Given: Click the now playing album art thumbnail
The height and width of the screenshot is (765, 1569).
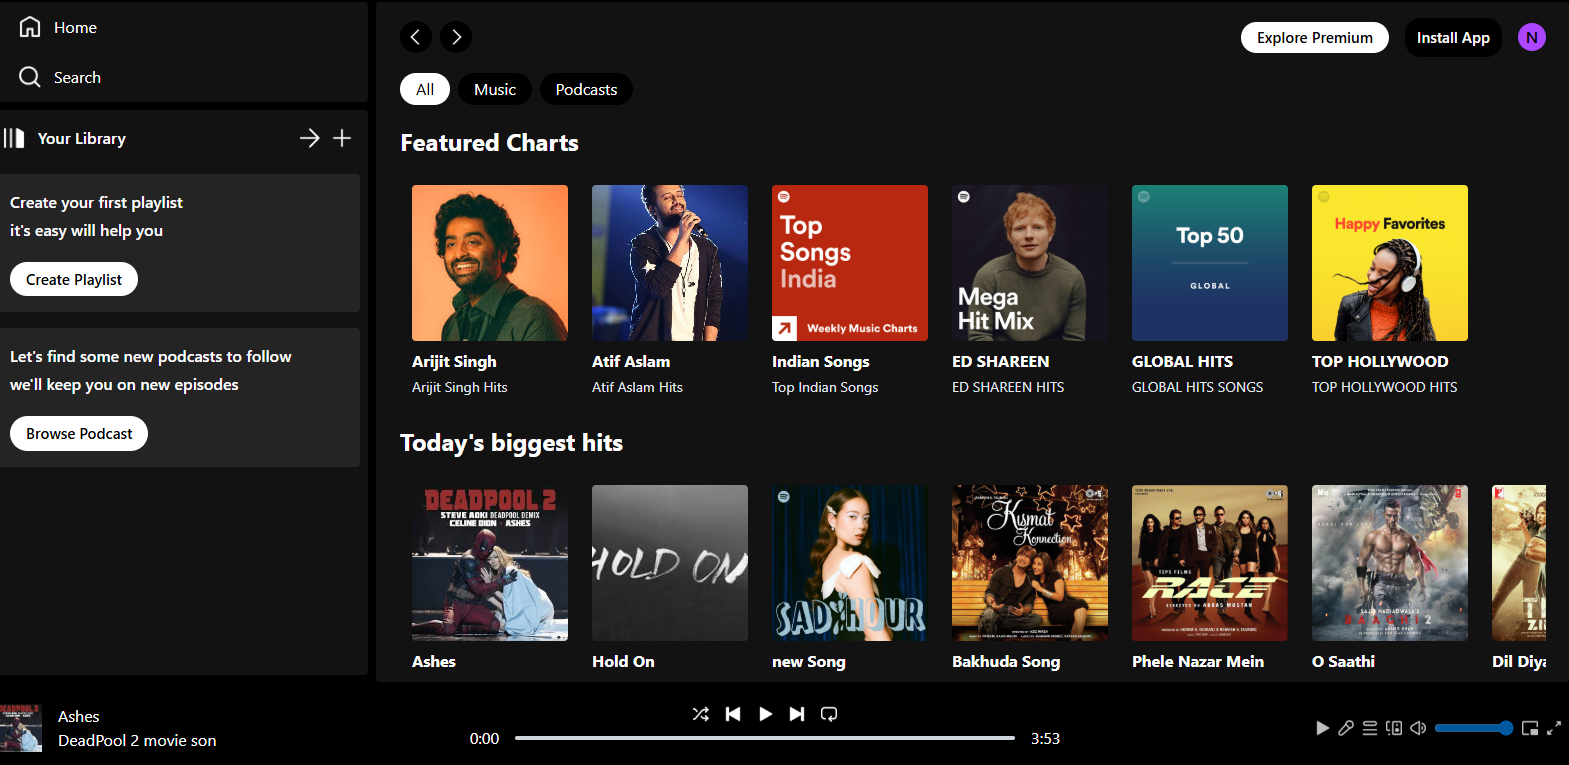Looking at the screenshot, I should click(x=21, y=728).
